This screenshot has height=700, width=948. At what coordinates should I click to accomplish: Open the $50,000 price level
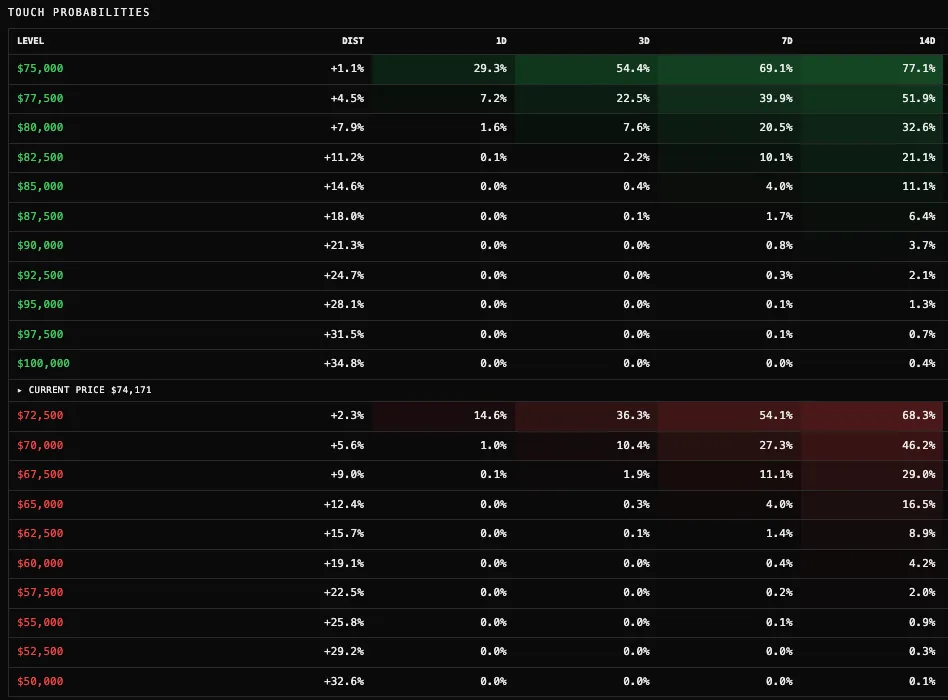coord(40,681)
